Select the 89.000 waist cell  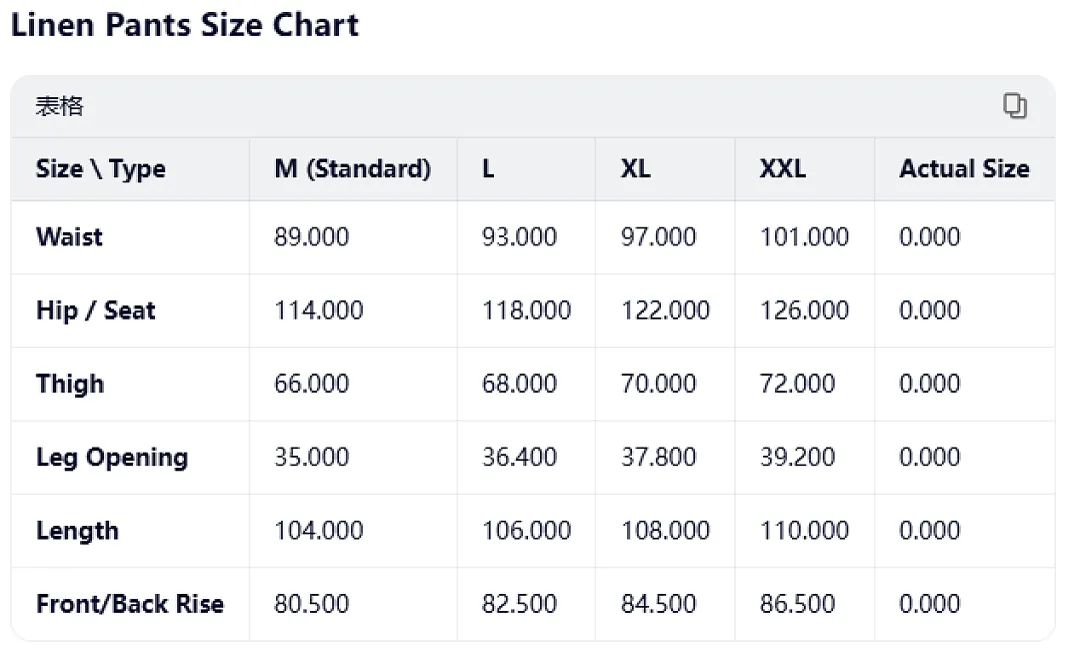311,237
